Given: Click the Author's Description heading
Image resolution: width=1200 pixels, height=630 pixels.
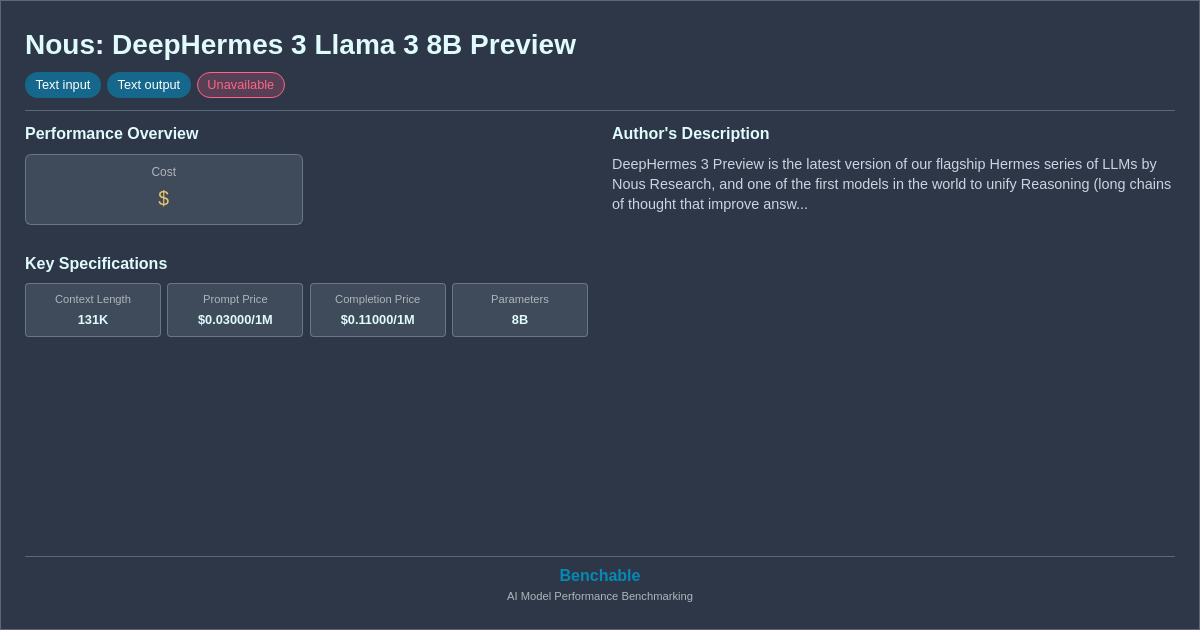Looking at the screenshot, I should 690,133.
